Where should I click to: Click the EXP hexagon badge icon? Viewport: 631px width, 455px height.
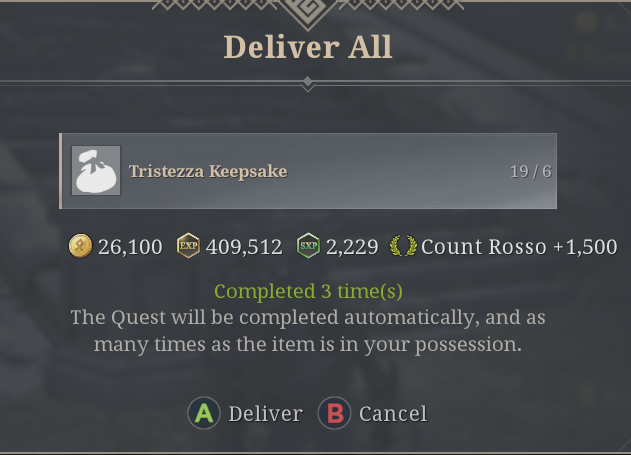(188, 246)
